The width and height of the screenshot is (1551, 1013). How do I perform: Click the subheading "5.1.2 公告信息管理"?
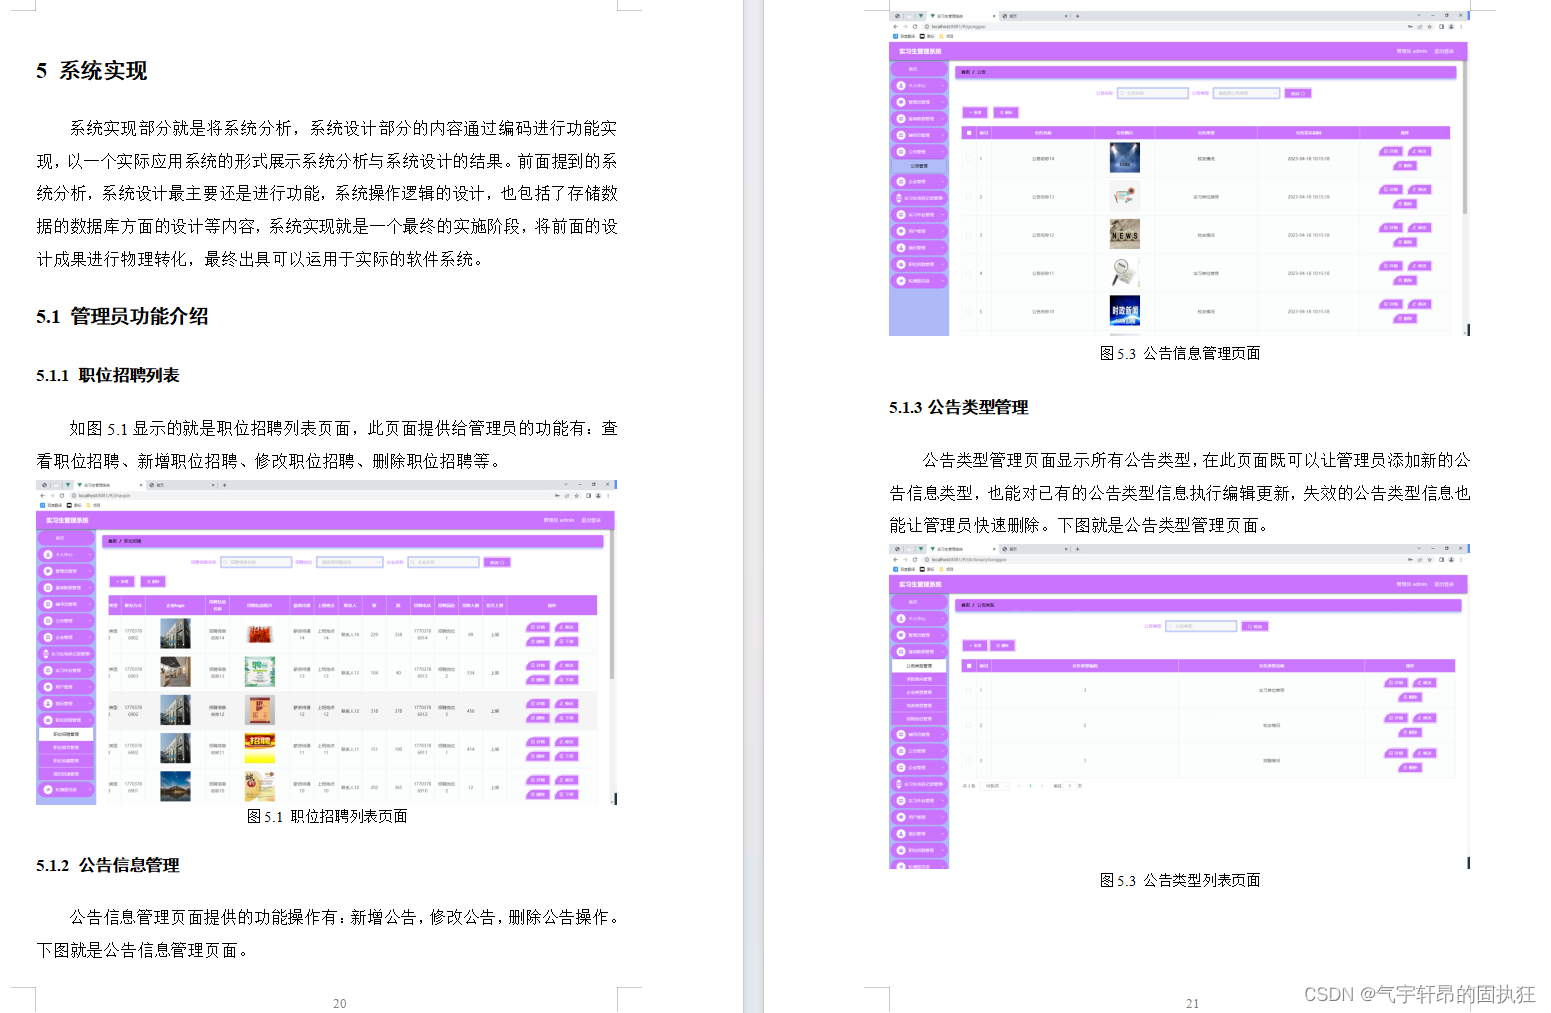click(x=107, y=865)
